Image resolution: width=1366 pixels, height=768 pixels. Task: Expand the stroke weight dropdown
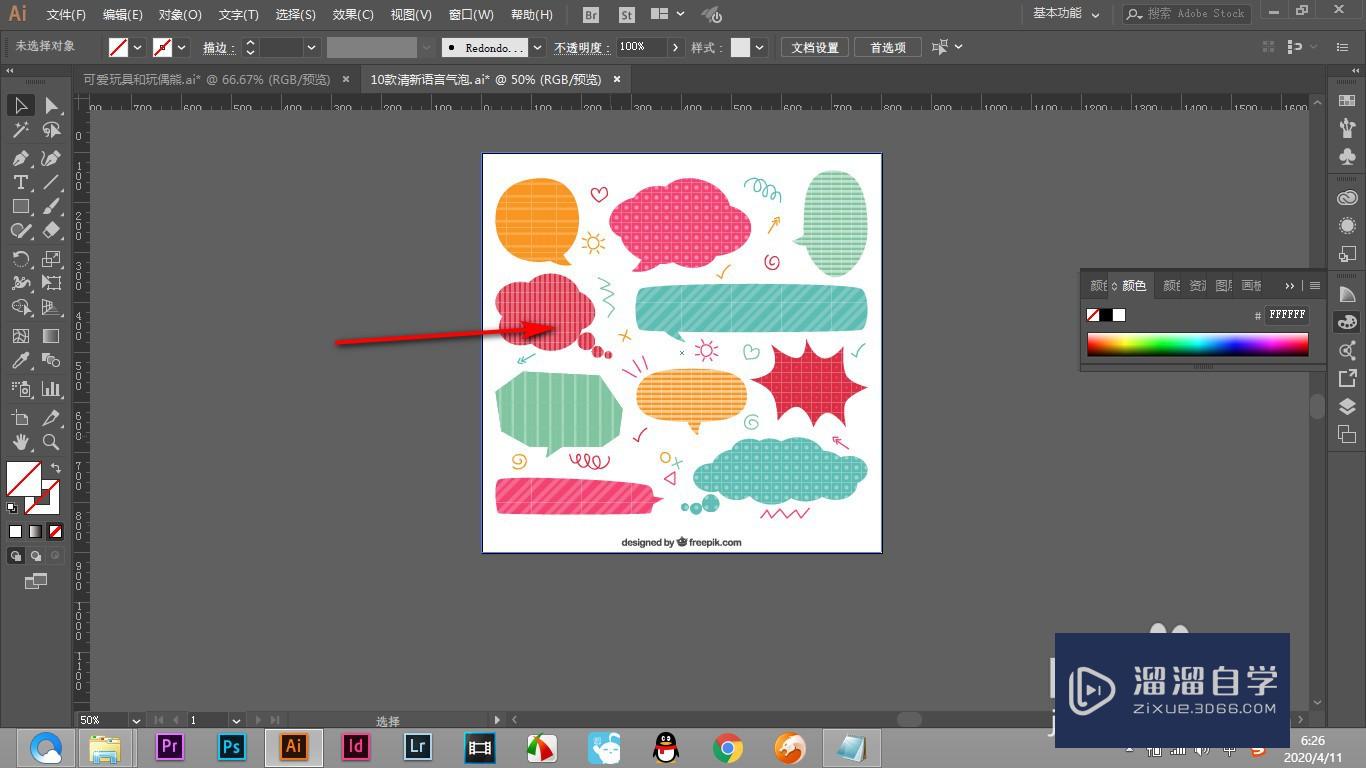[x=311, y=47]
